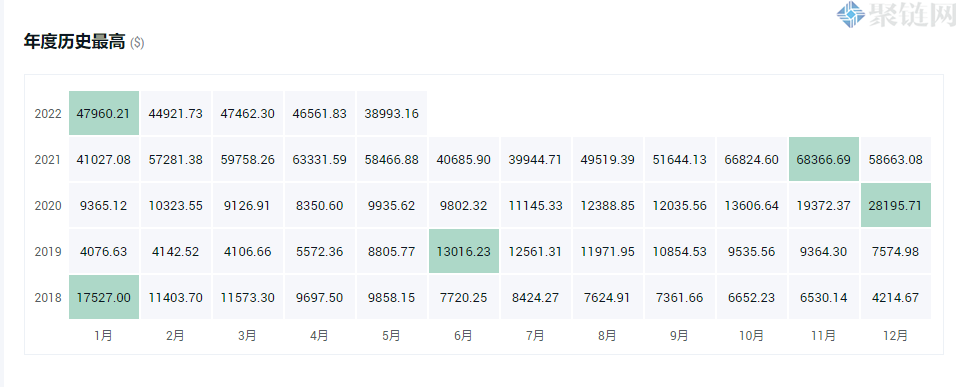Select the value 12035.56
Image resolution: width=956 pixels, height=387 pixels.
coord(679,205)
